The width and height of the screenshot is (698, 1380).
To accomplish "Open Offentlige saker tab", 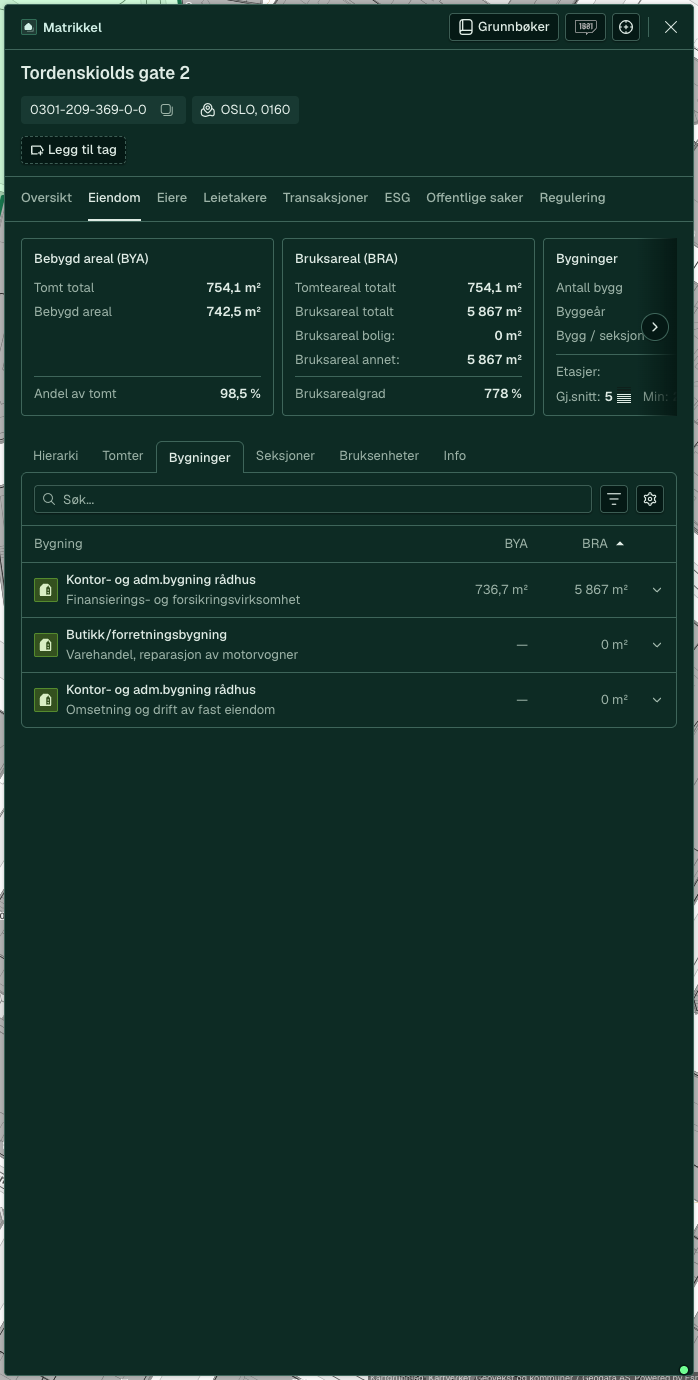I will click(474, 198).
